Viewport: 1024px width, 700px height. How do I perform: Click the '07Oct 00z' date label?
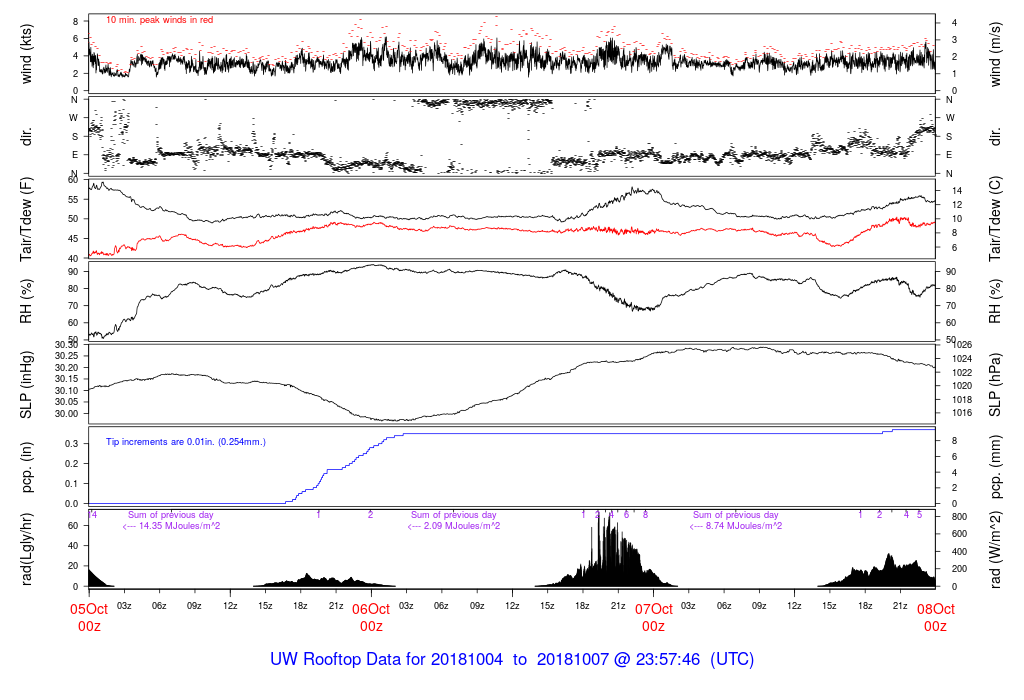pos(654,617)
